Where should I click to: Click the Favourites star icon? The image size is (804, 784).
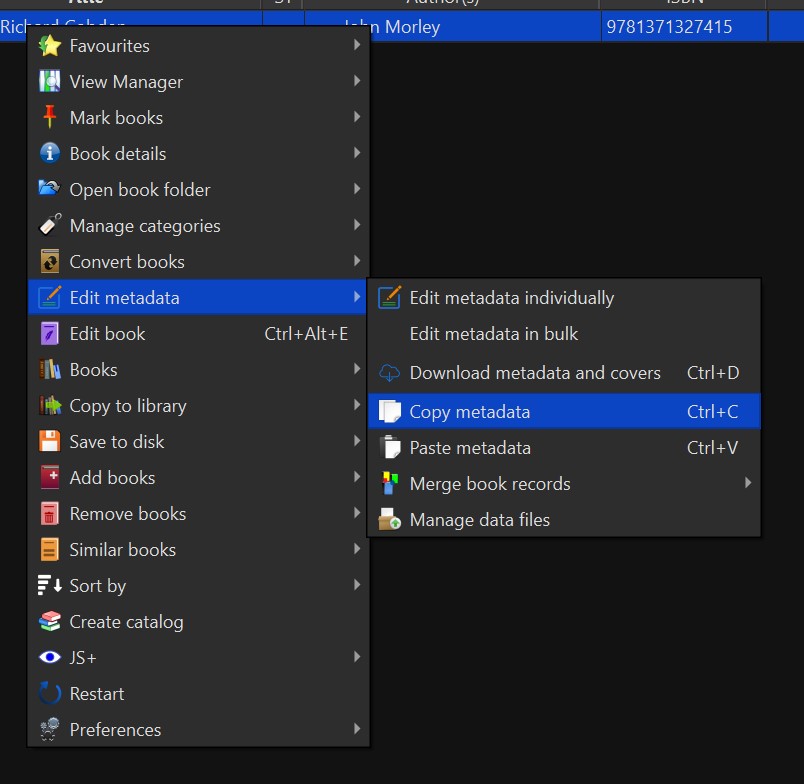(49, 46)
